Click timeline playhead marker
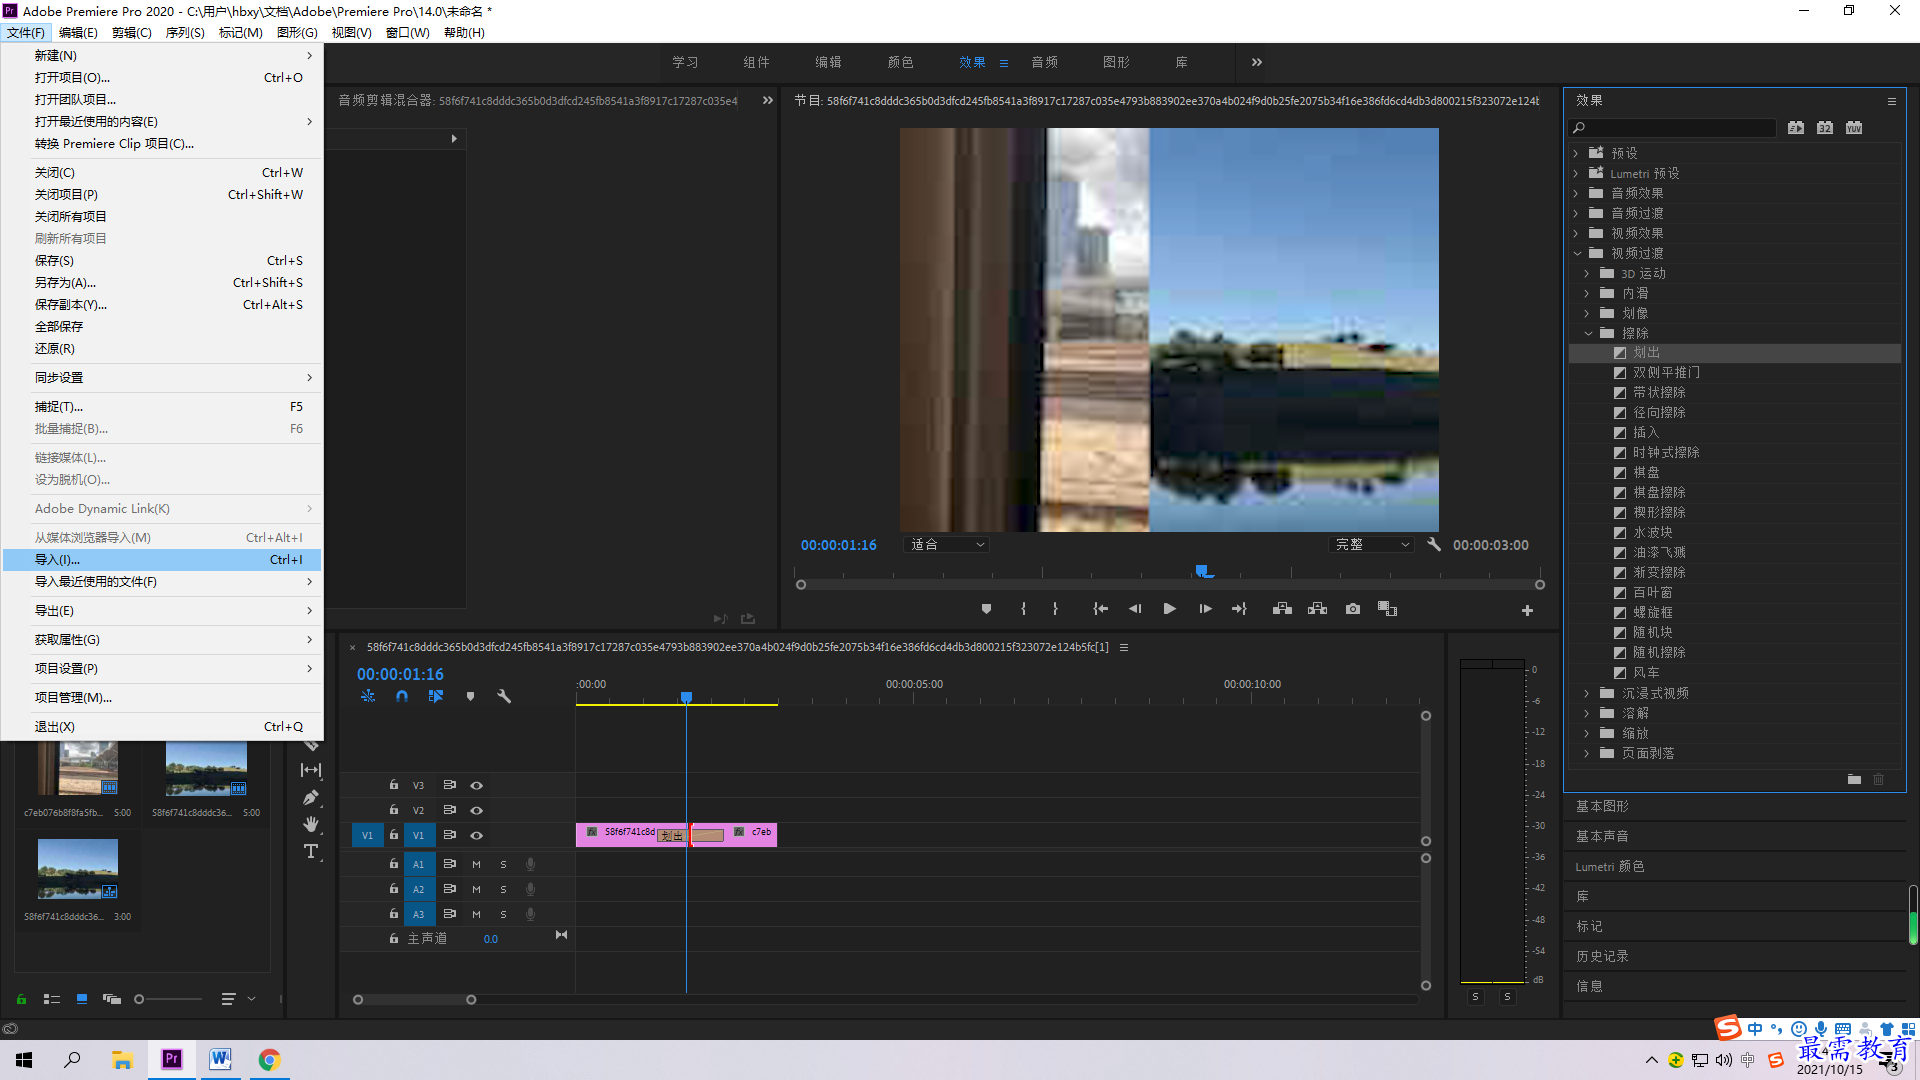This screenshot has height=1080, width=1920. coord(686,697)
